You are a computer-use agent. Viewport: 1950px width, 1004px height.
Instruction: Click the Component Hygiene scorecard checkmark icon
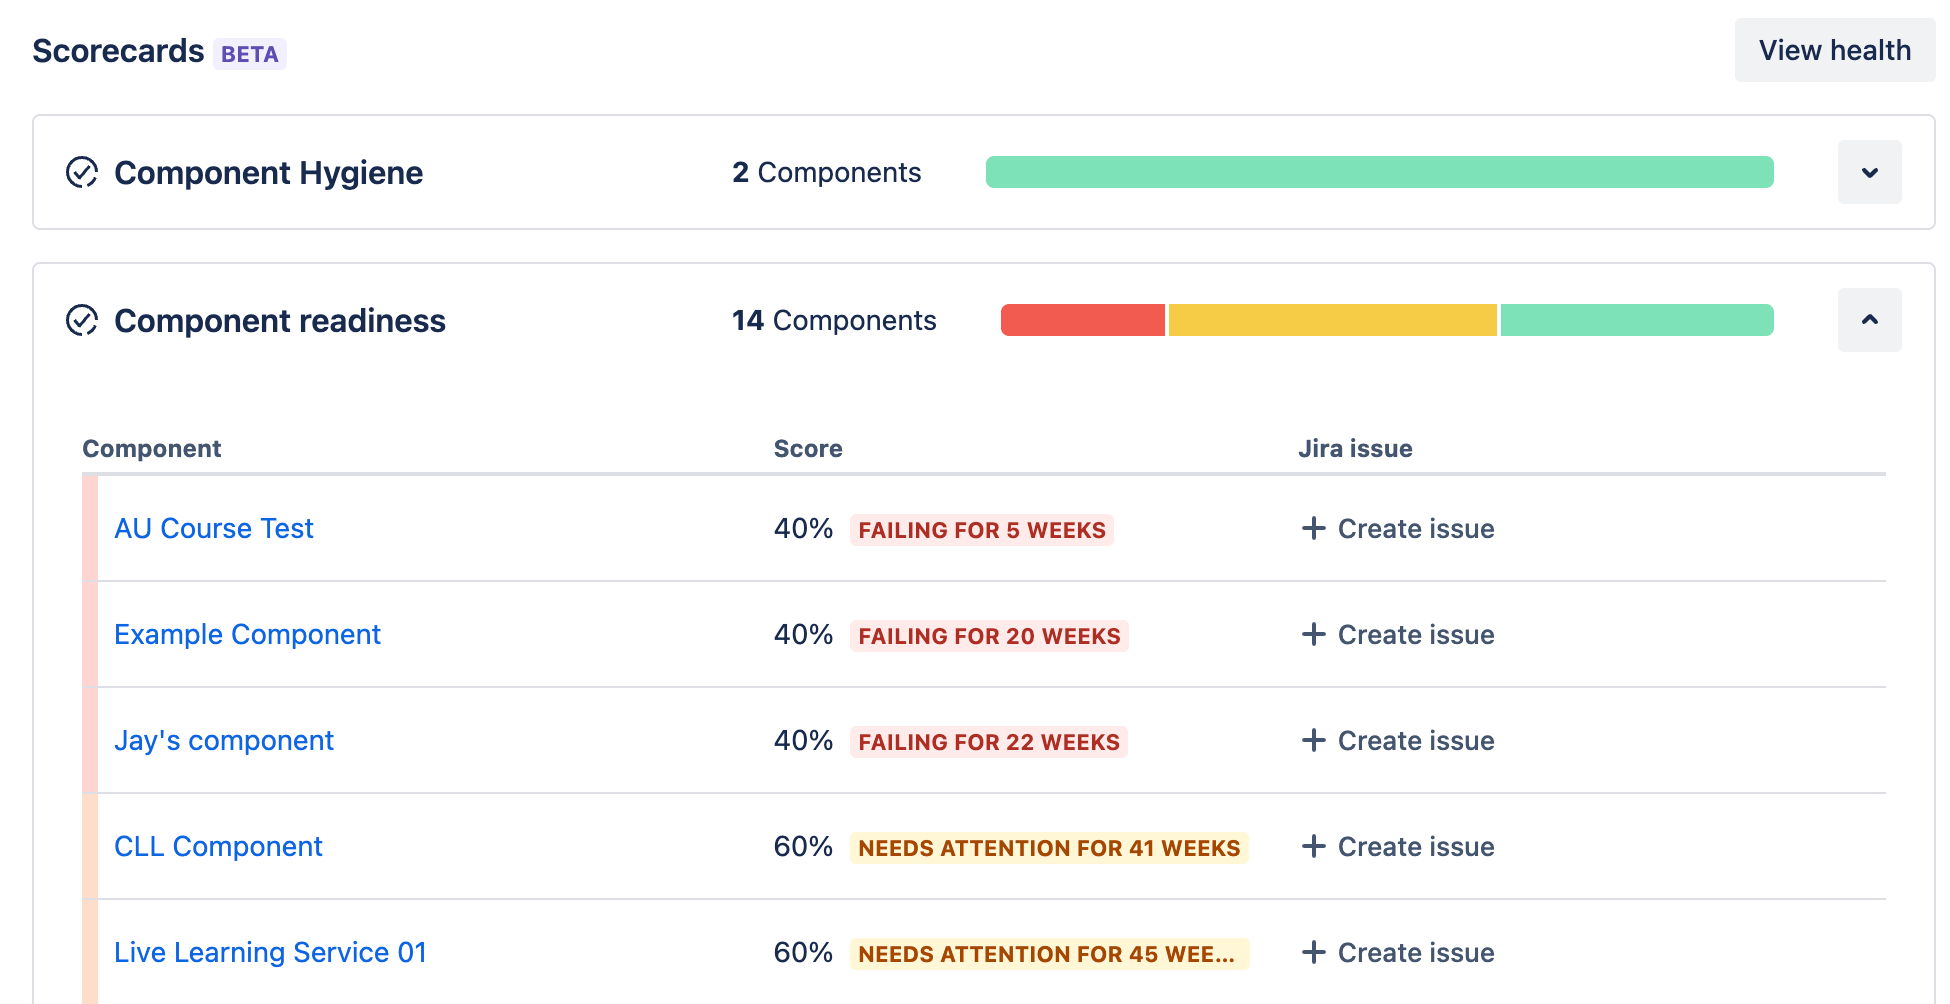tap(83, 172)
